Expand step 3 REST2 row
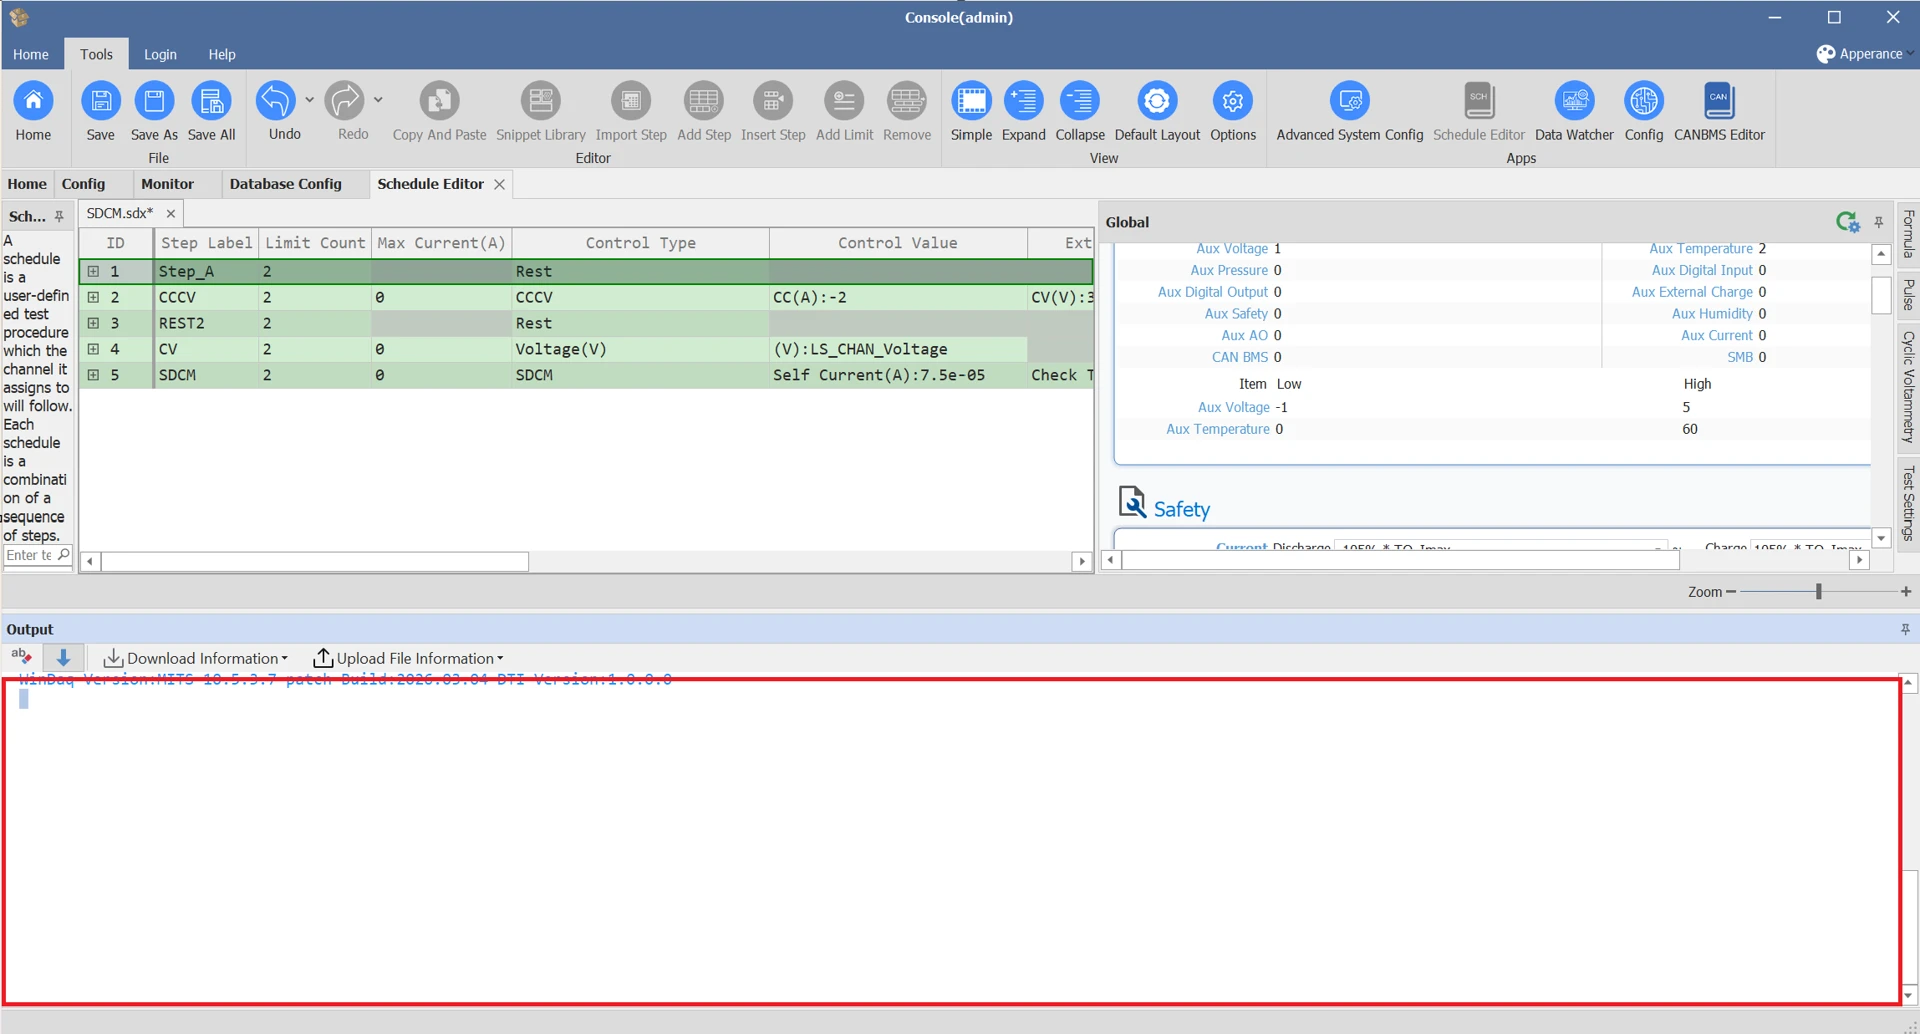Image resolution: width=1920 pixels, height=1034 pixels. [x=93, y=323]
